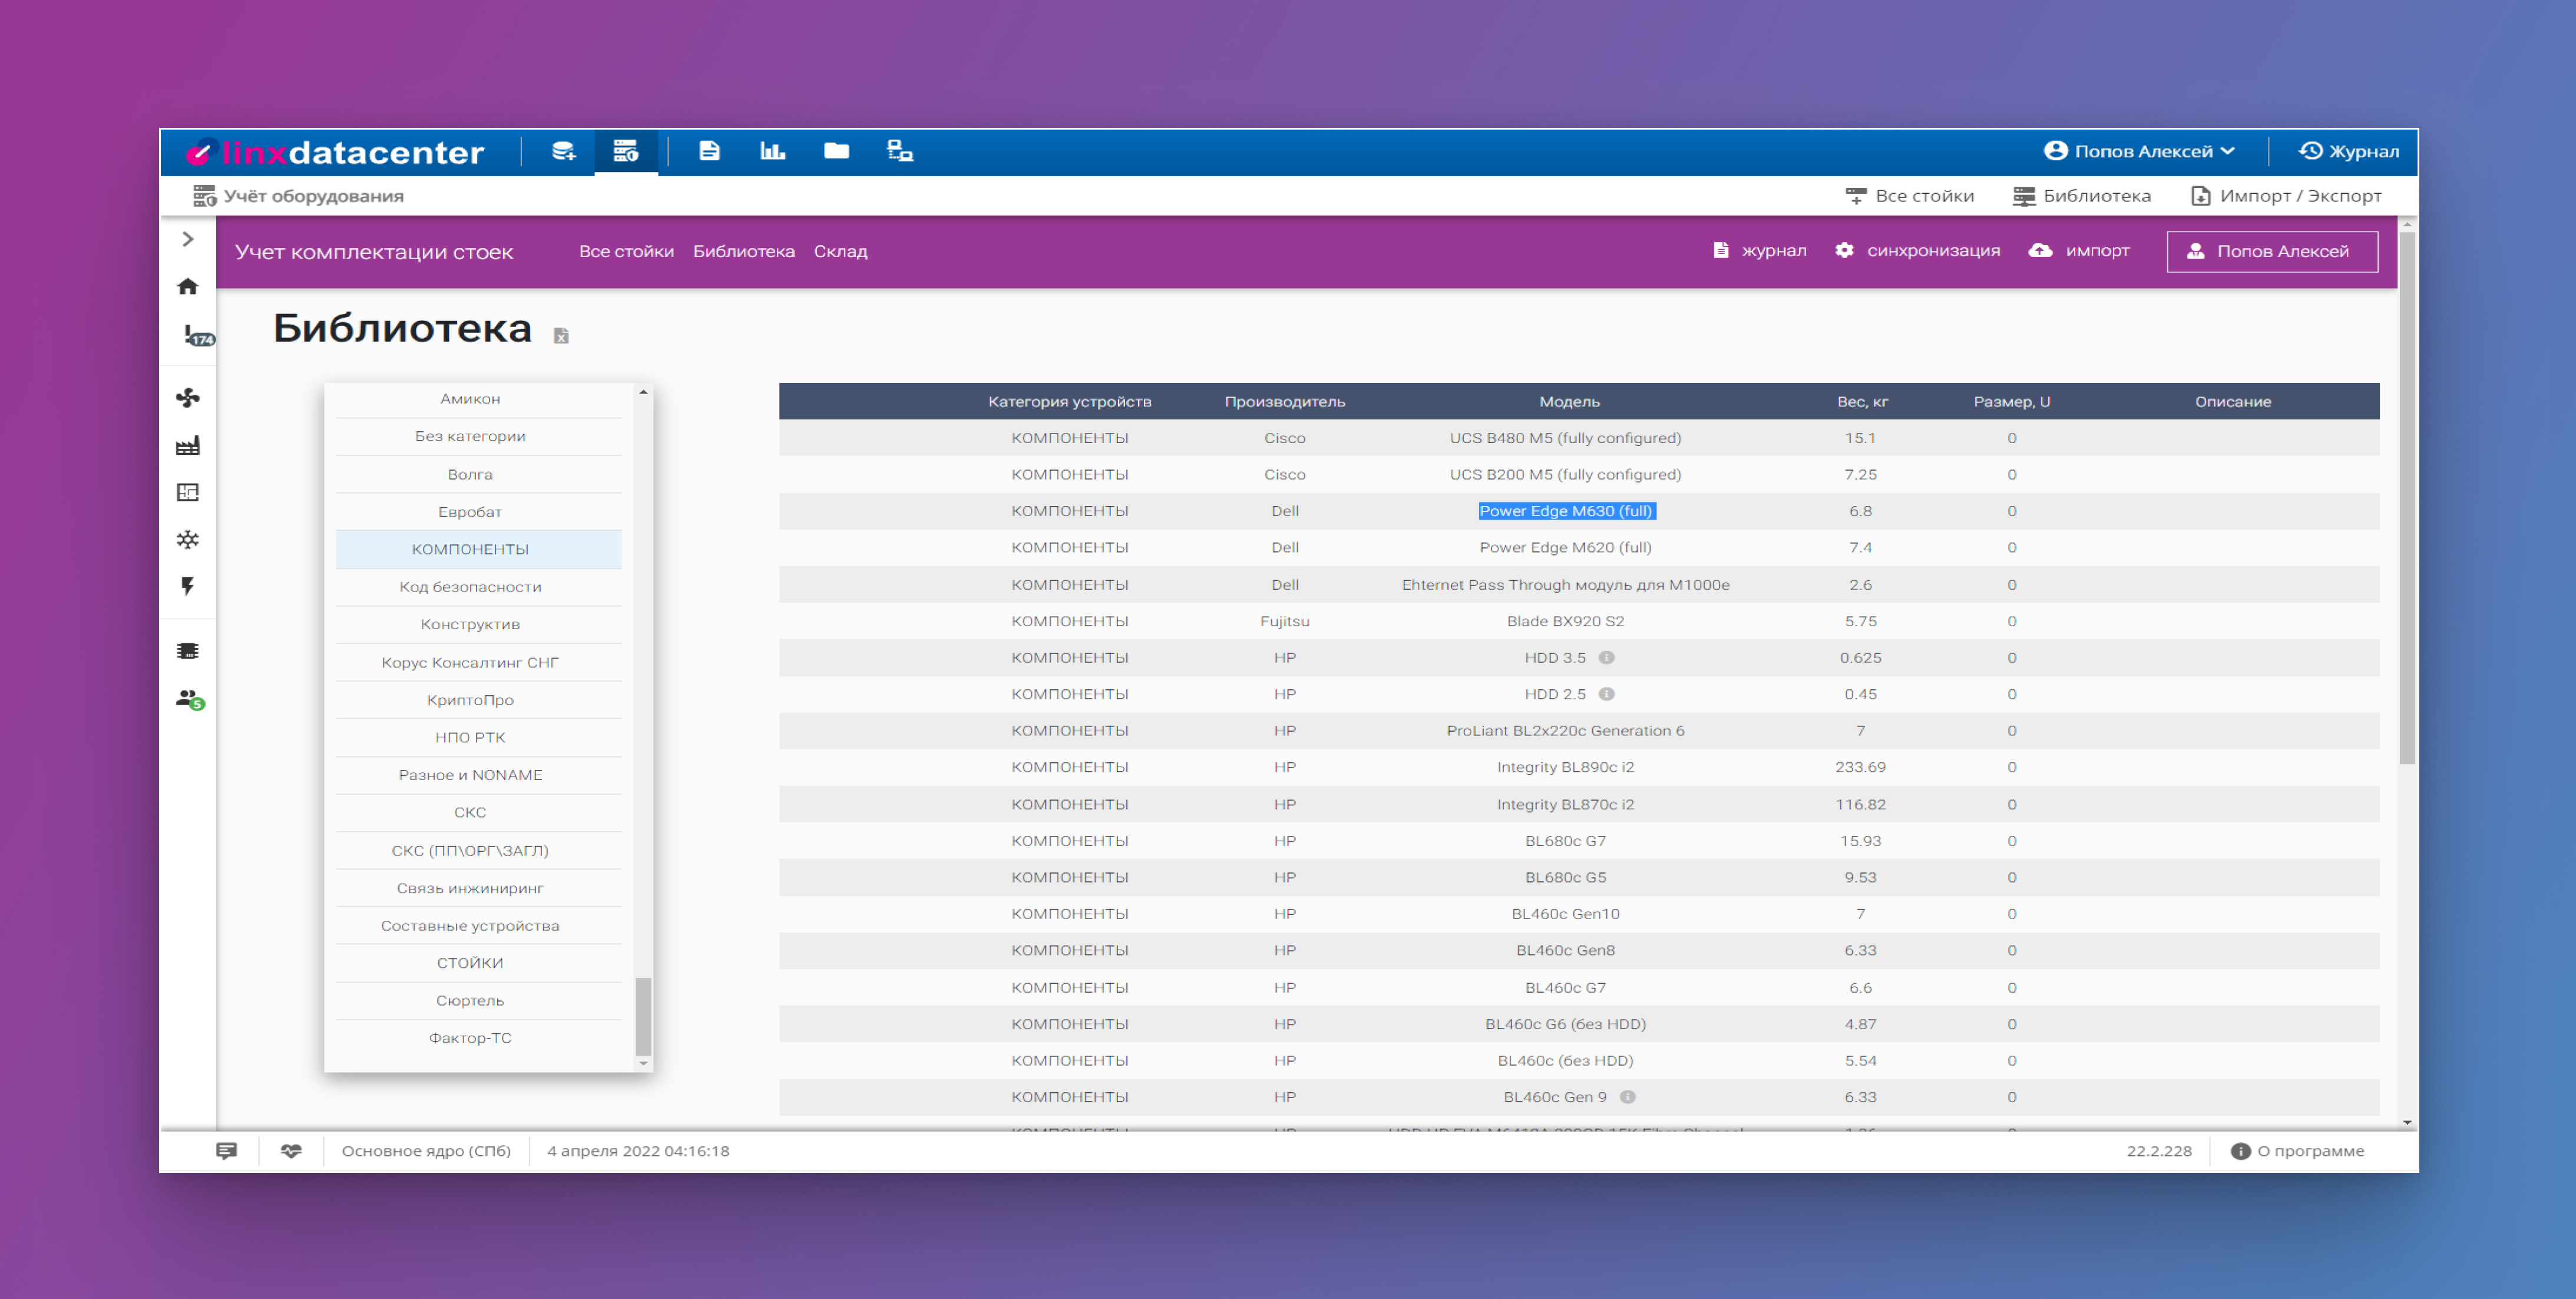The width and height of the screenshot is (2576, 1299).
Task: Open the chat message icon in status bar
Action: click(x=227, y=1151)
